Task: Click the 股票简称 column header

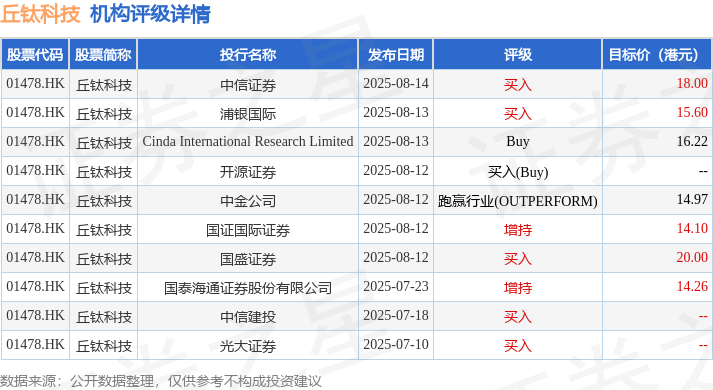Action: pyautogui.click(x=103, y=55)
